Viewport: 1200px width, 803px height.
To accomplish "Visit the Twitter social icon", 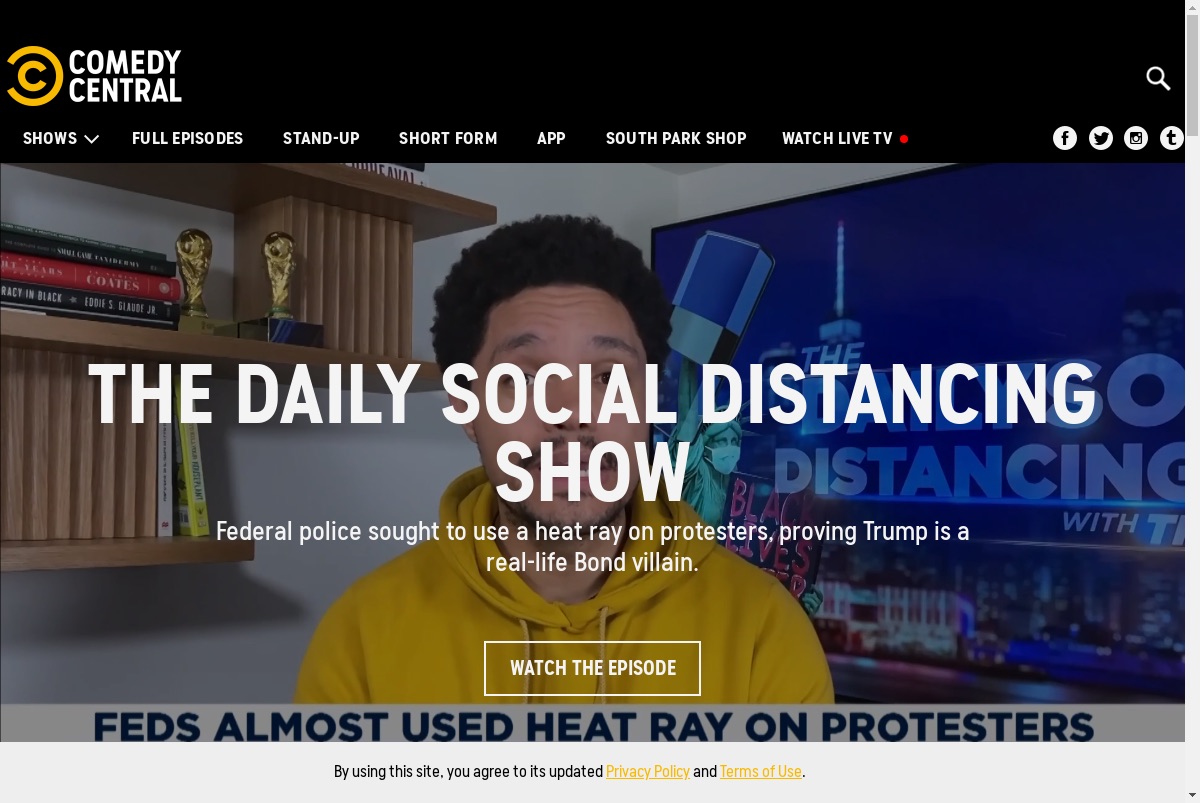I will pyautogui.click(x=1101, y=138).
